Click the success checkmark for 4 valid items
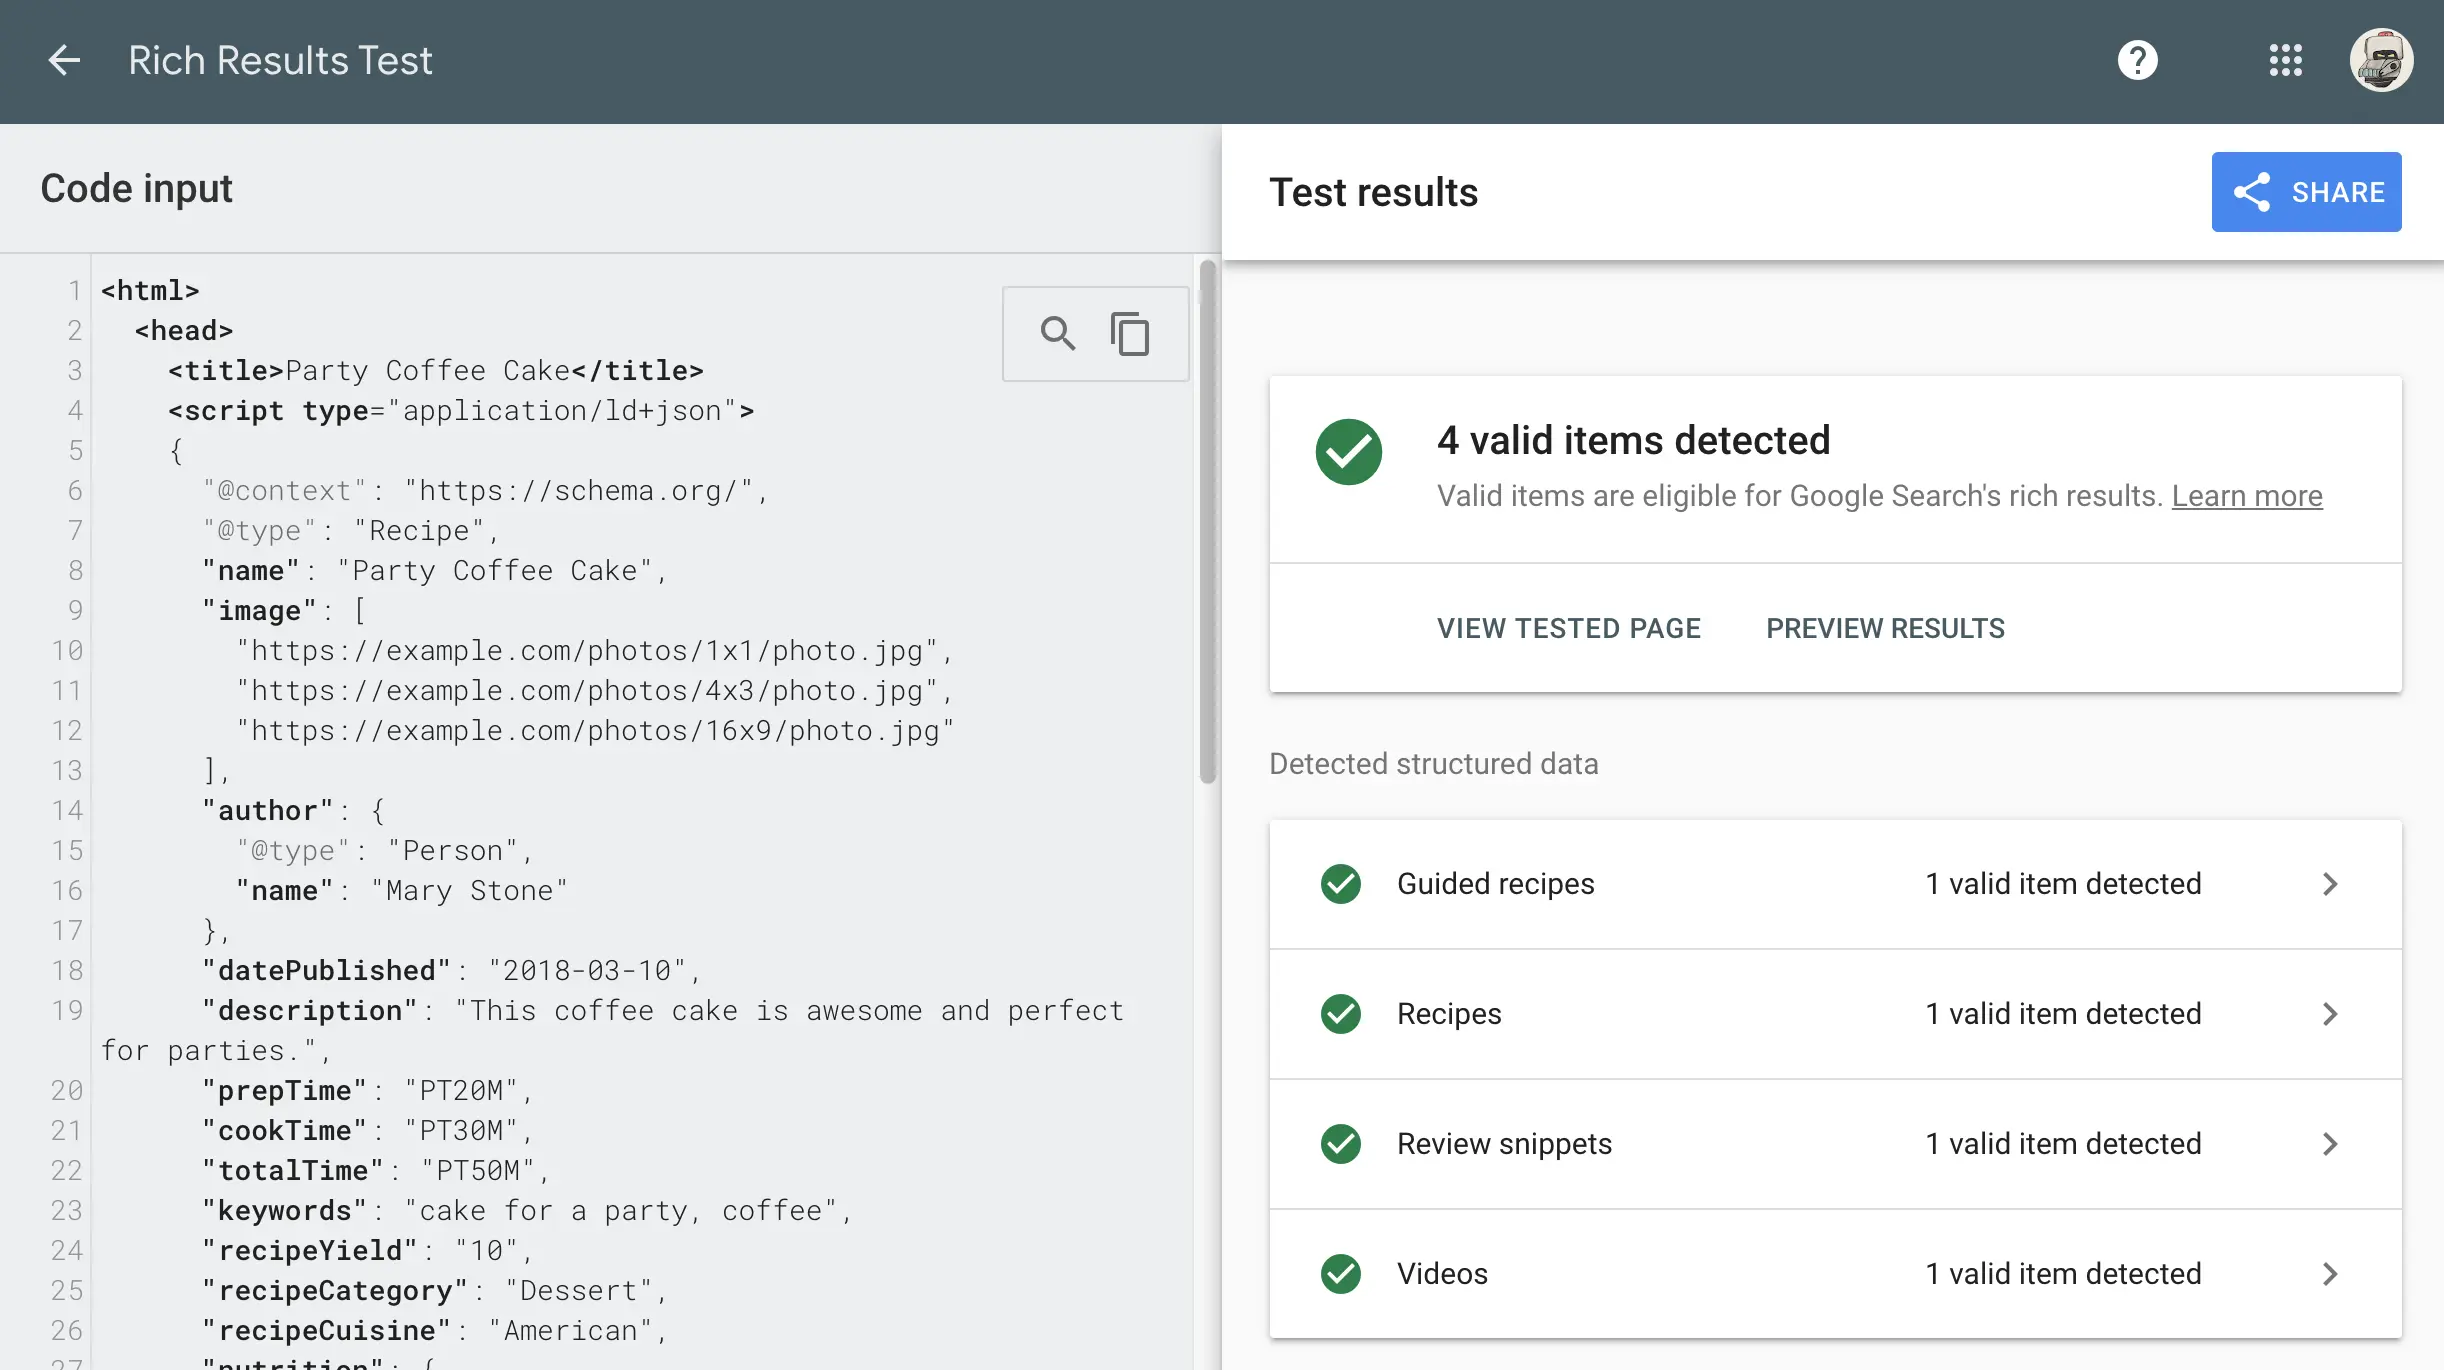The image size is (2444, 1370). click(1349, 452)
